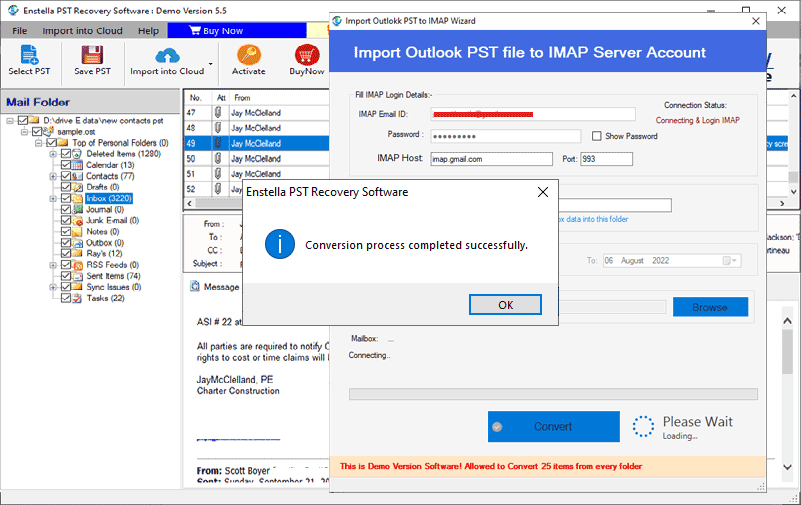Viewport: 801px width, 505px height.
Task: Uncheck the Deleted Items folder checkbox
Action: point(66,154)
